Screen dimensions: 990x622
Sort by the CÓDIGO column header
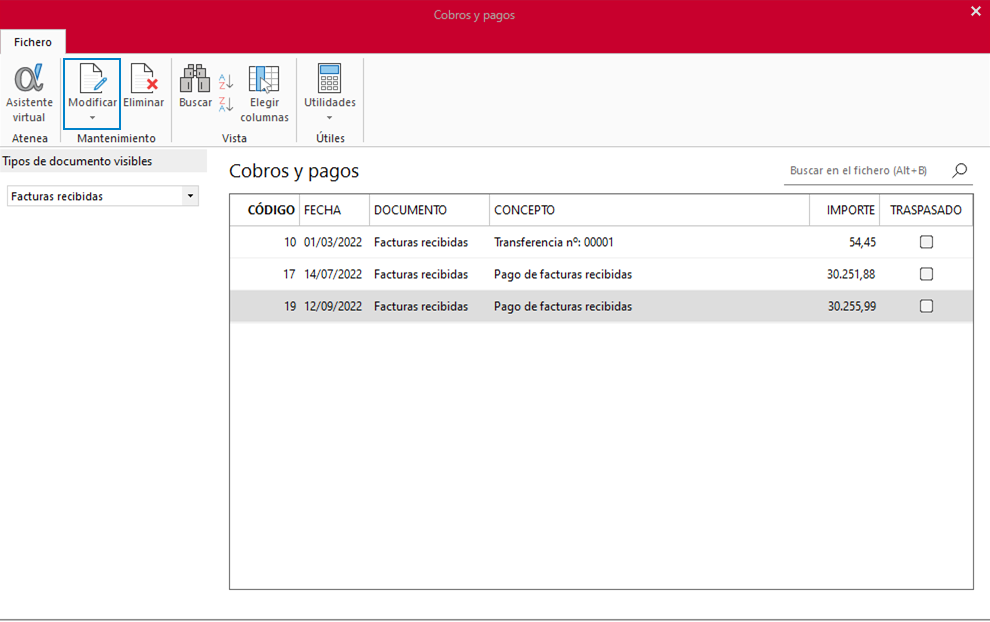[271, 210]
